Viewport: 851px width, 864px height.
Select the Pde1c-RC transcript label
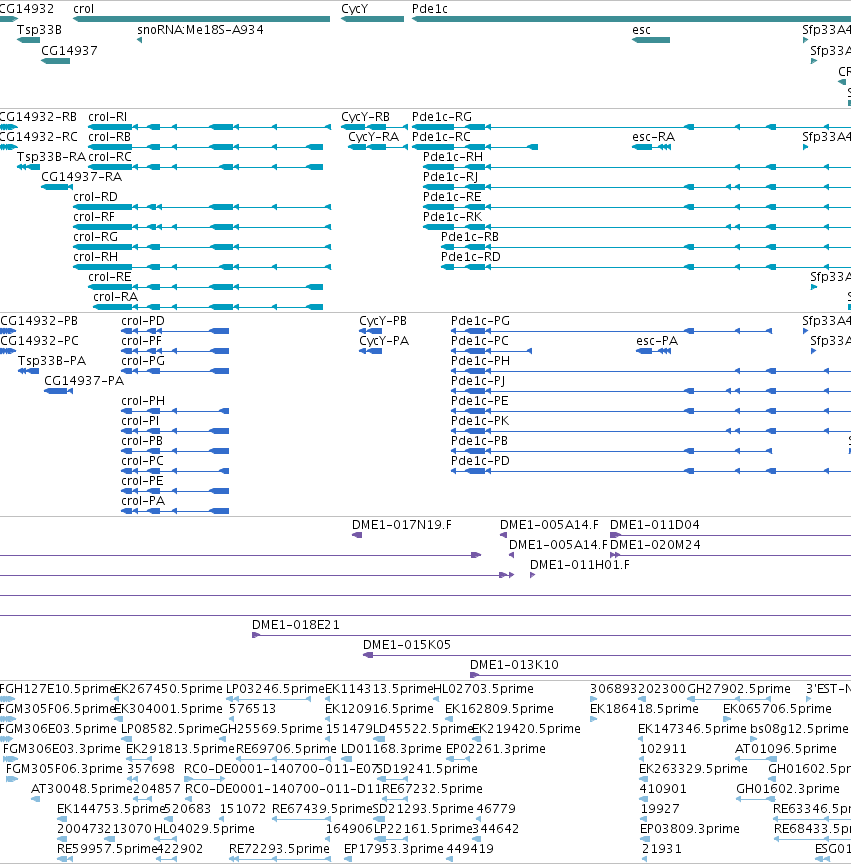pos(441,137)
